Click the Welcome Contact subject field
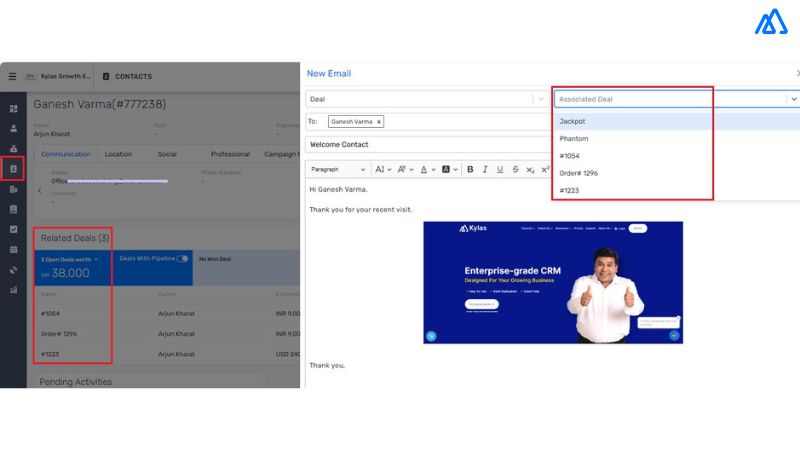800x450 pixels. point(428,145)
